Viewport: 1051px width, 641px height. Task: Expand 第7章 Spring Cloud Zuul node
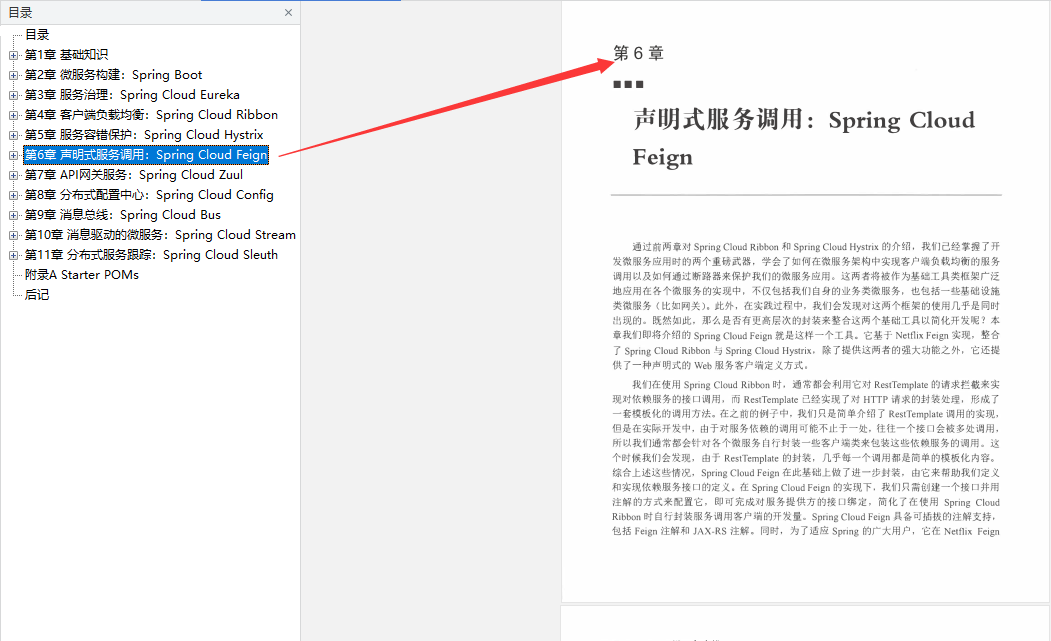click(x=13, y=176)
